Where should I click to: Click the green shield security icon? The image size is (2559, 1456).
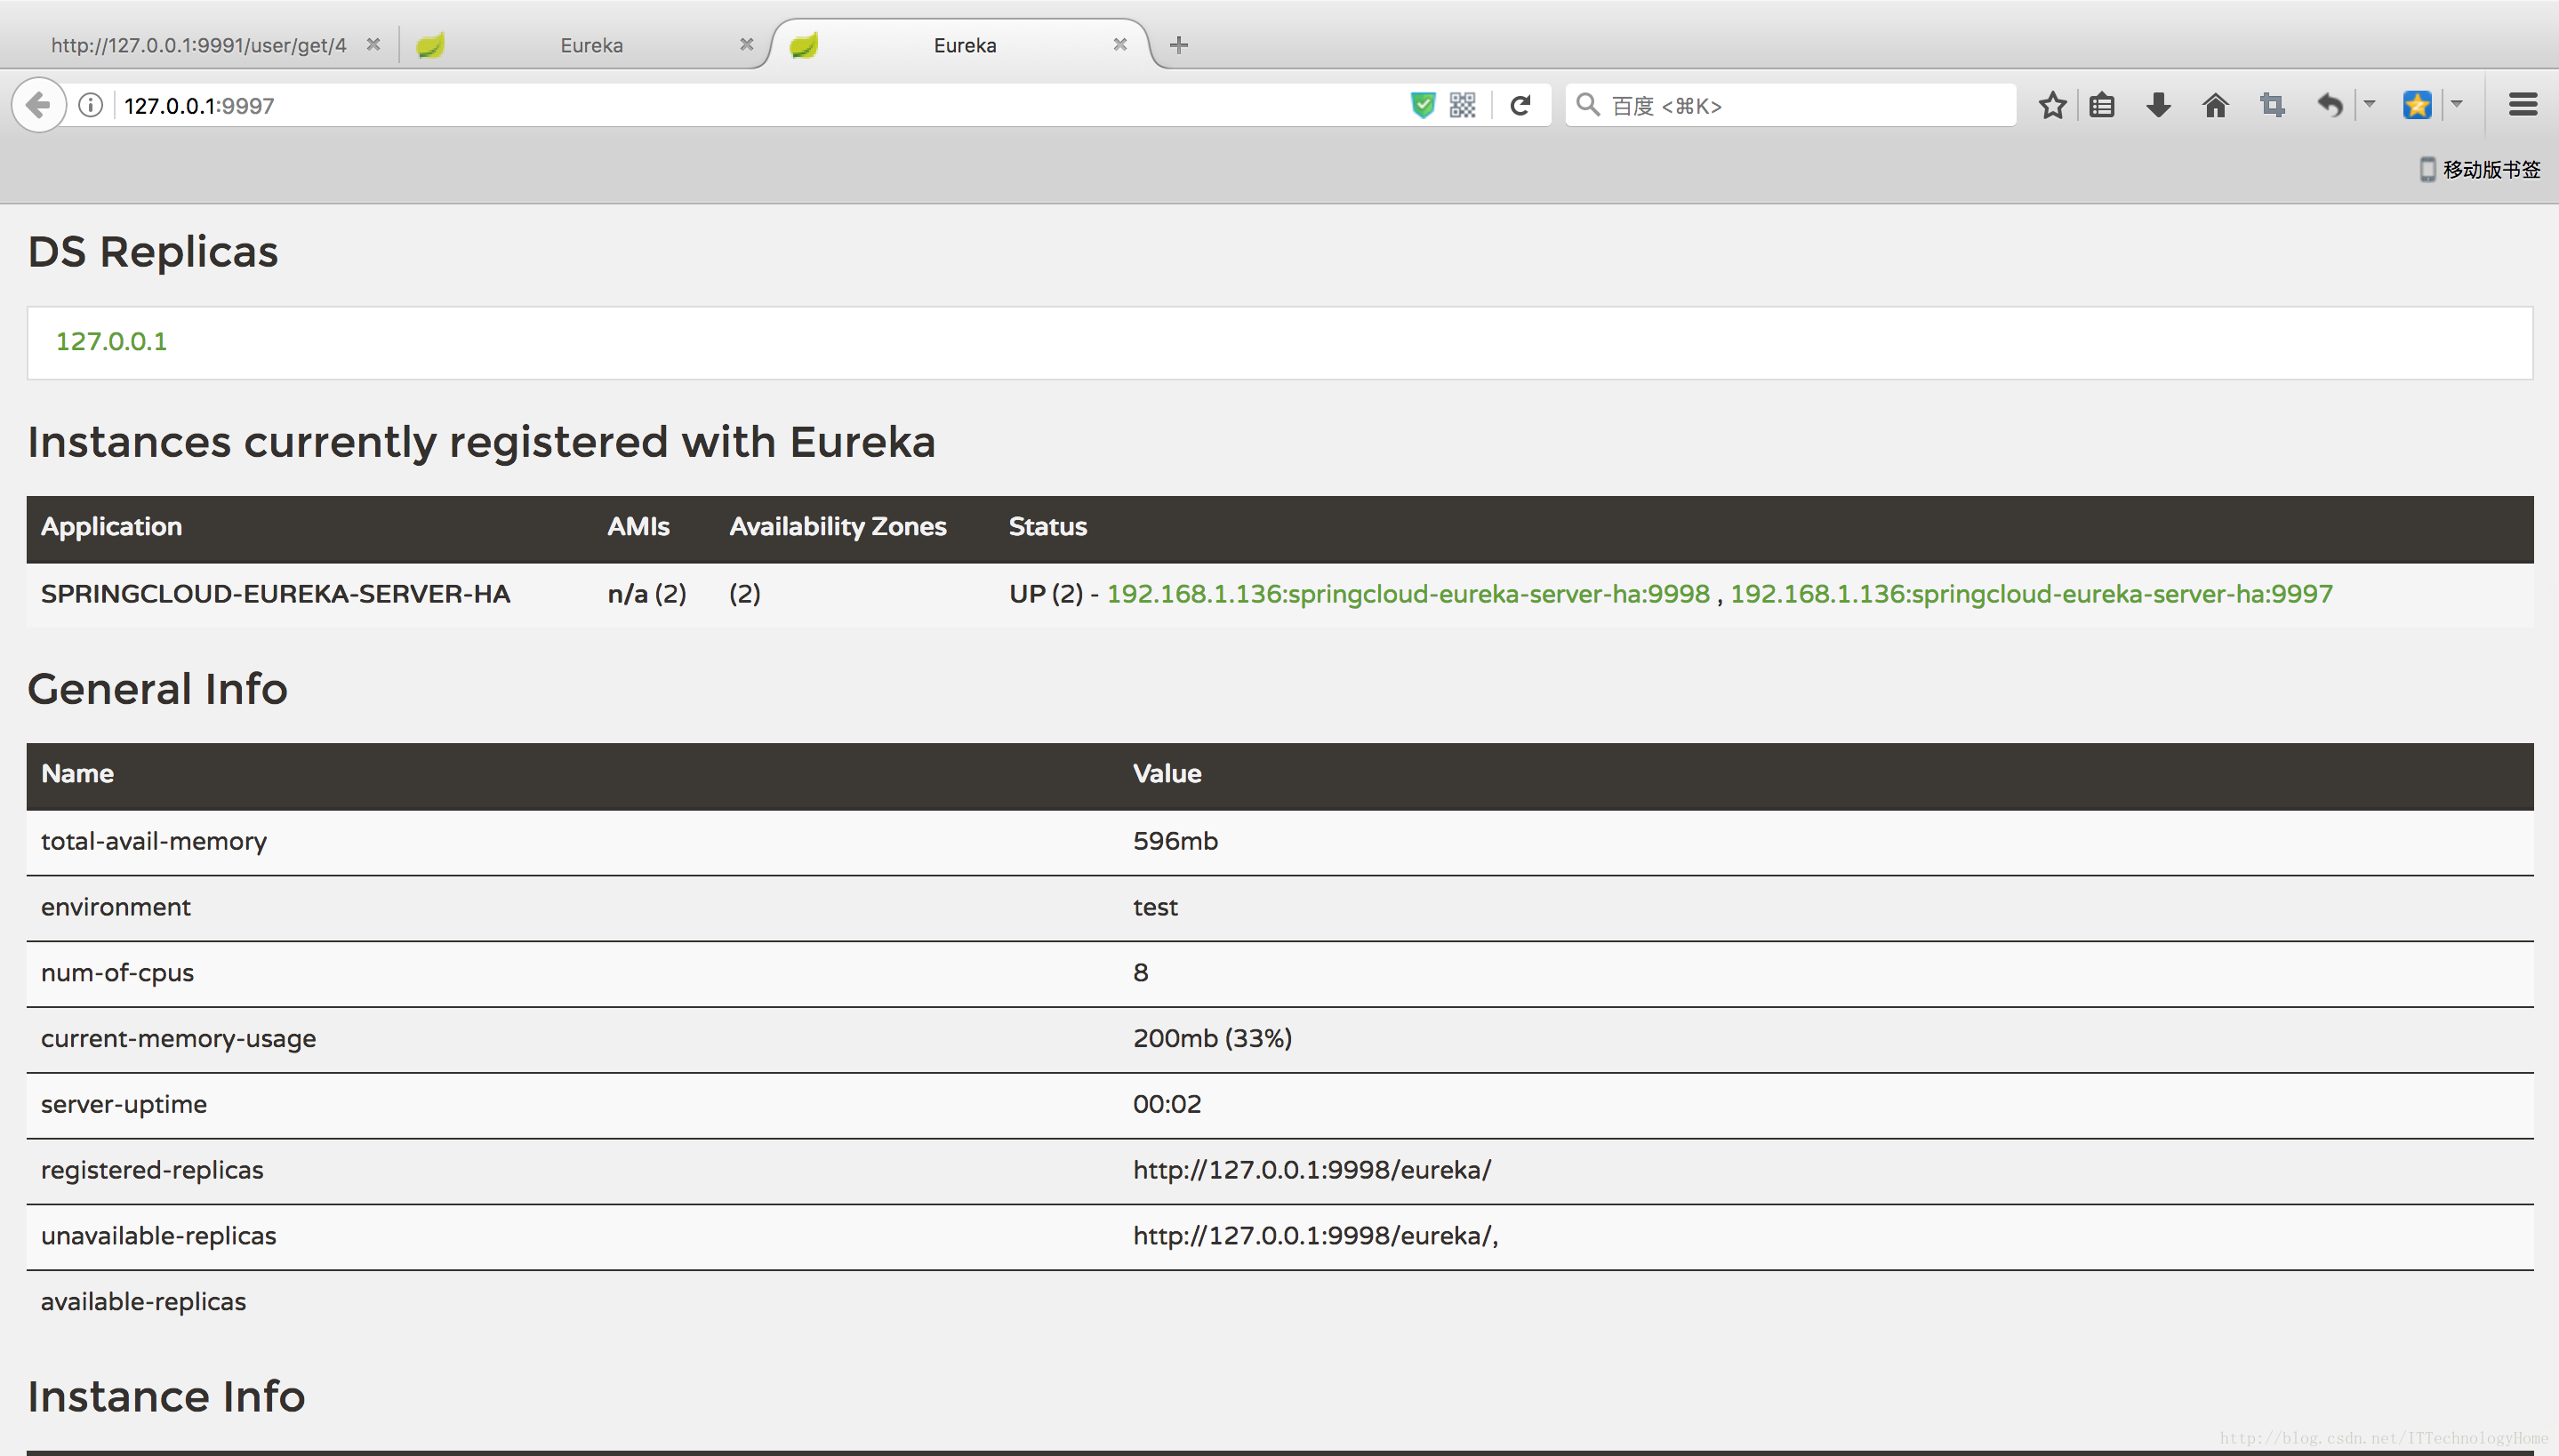[1423, 105]
